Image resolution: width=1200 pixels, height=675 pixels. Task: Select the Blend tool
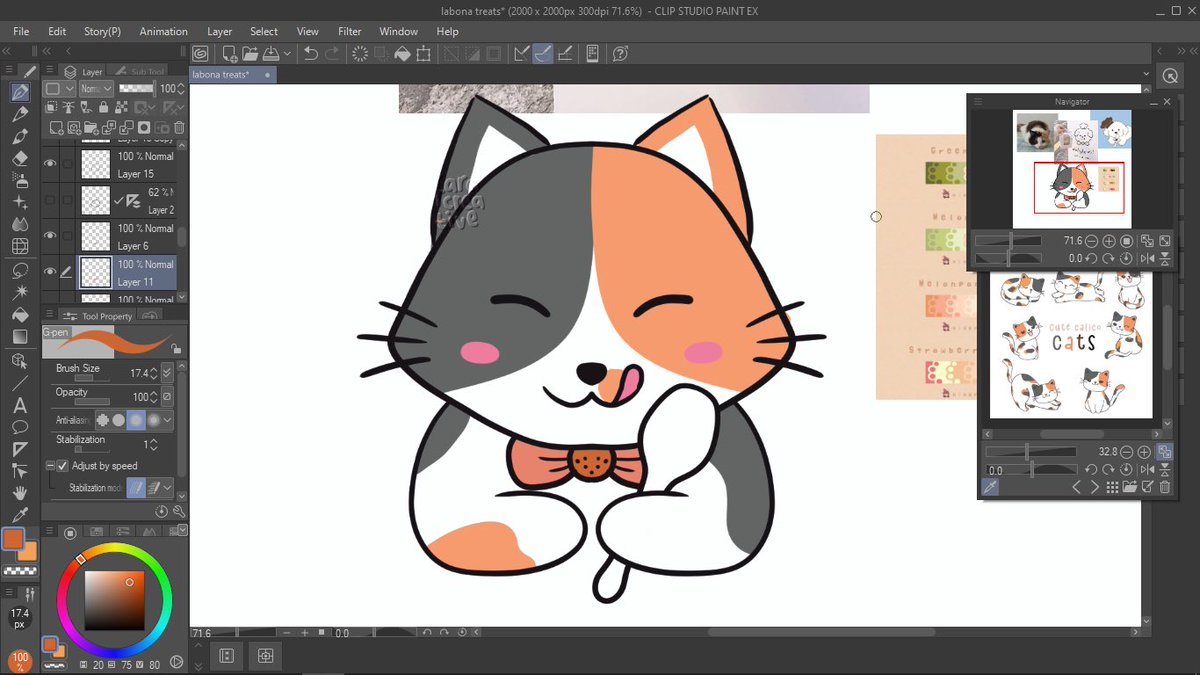pos(19,224)
